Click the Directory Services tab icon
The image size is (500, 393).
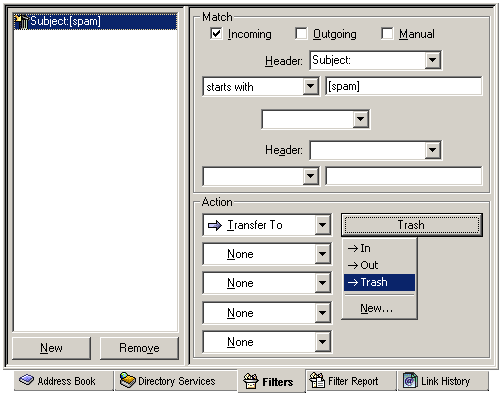click(127, 380)
